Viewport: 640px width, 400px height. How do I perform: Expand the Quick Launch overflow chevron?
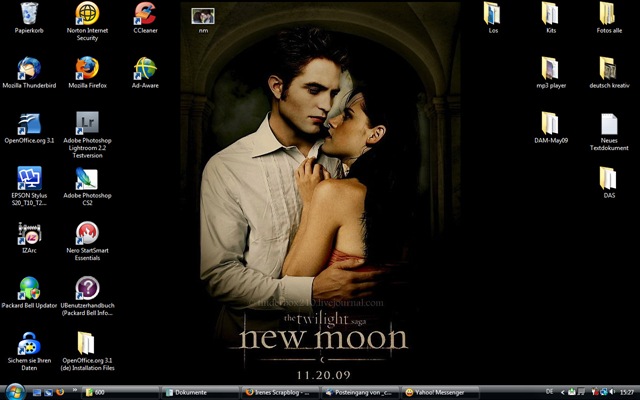(x=75, y=390)
